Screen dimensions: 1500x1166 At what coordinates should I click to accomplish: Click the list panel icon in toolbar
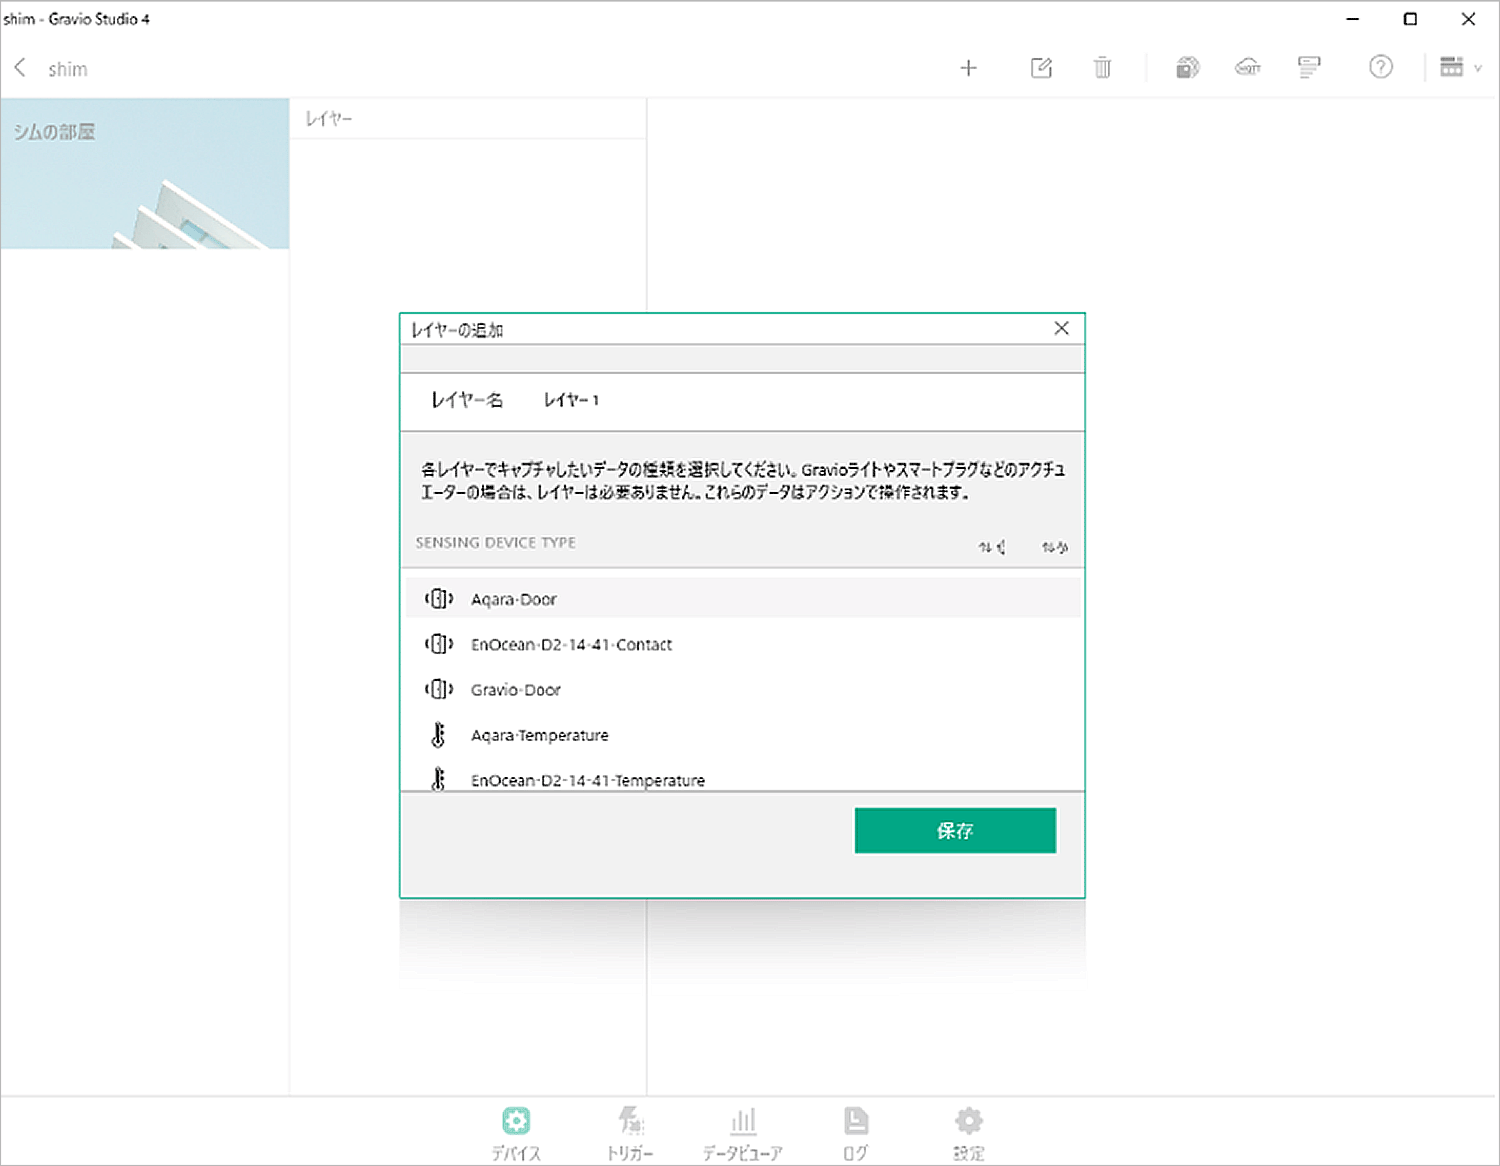[x=1309, y=68]
